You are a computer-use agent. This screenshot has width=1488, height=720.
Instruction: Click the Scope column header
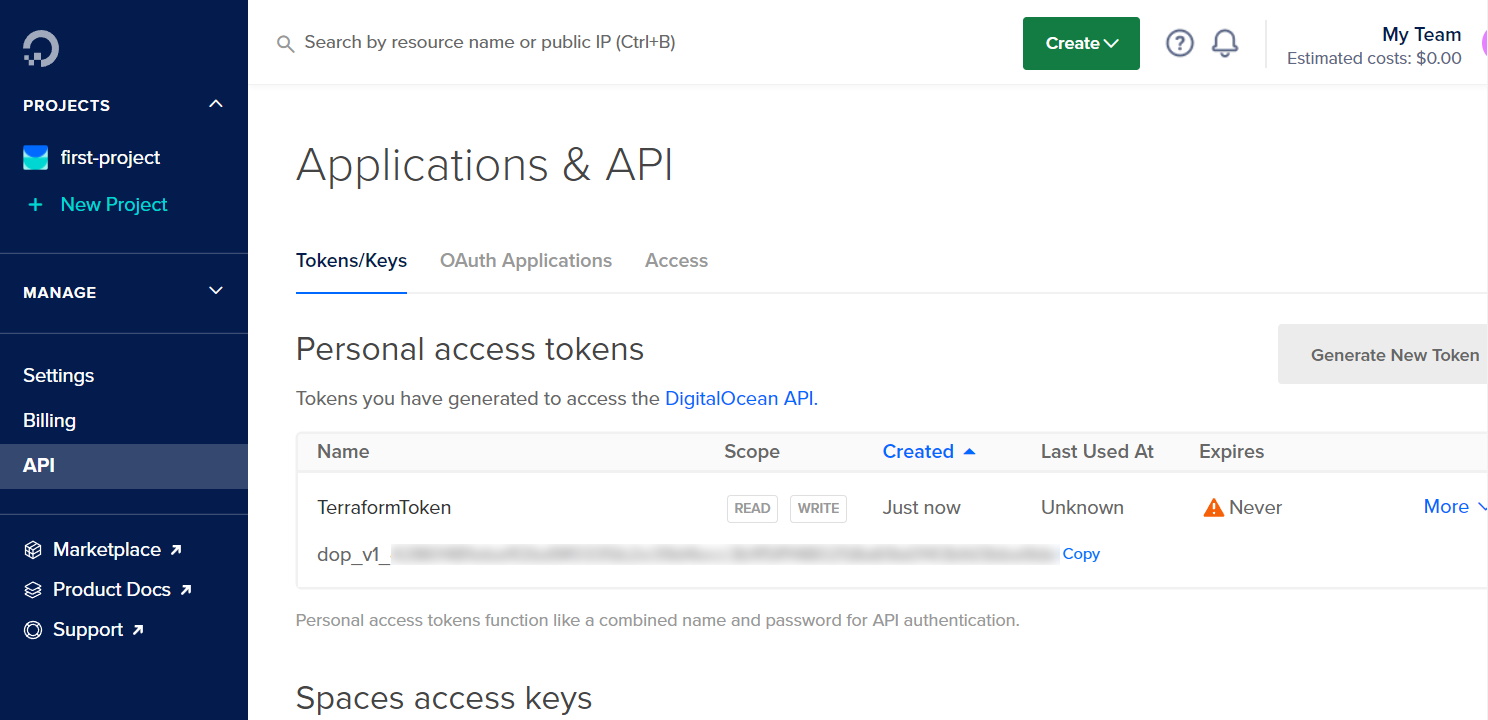coord(752,452)
